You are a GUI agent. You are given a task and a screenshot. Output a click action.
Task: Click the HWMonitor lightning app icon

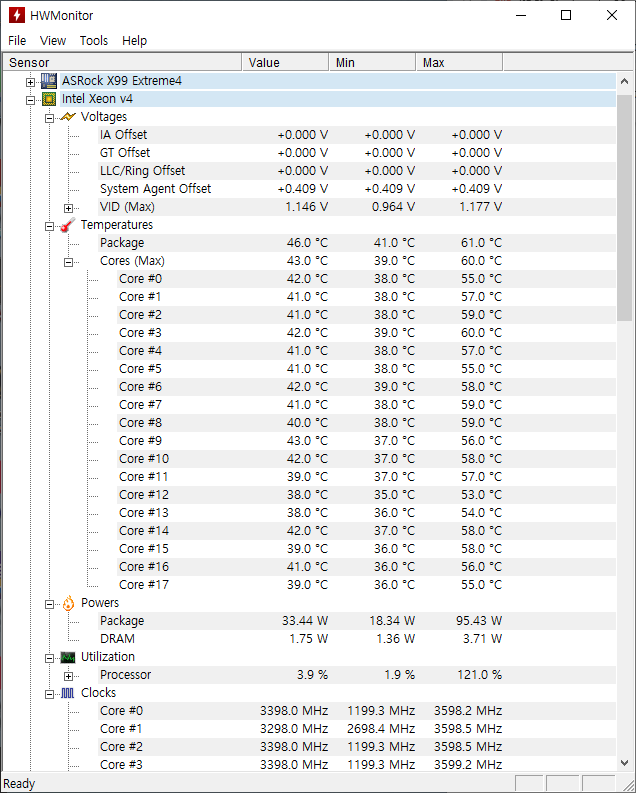pyautogui.click(x=17, y=15)
